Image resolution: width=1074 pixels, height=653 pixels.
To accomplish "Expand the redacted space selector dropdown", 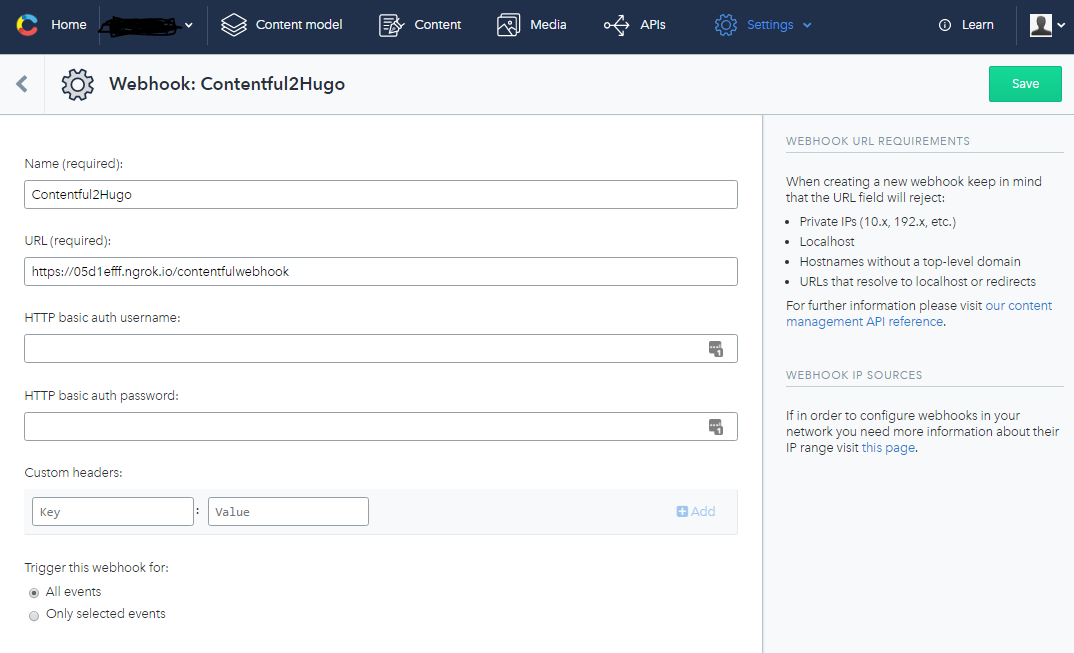I will [188, 25].
